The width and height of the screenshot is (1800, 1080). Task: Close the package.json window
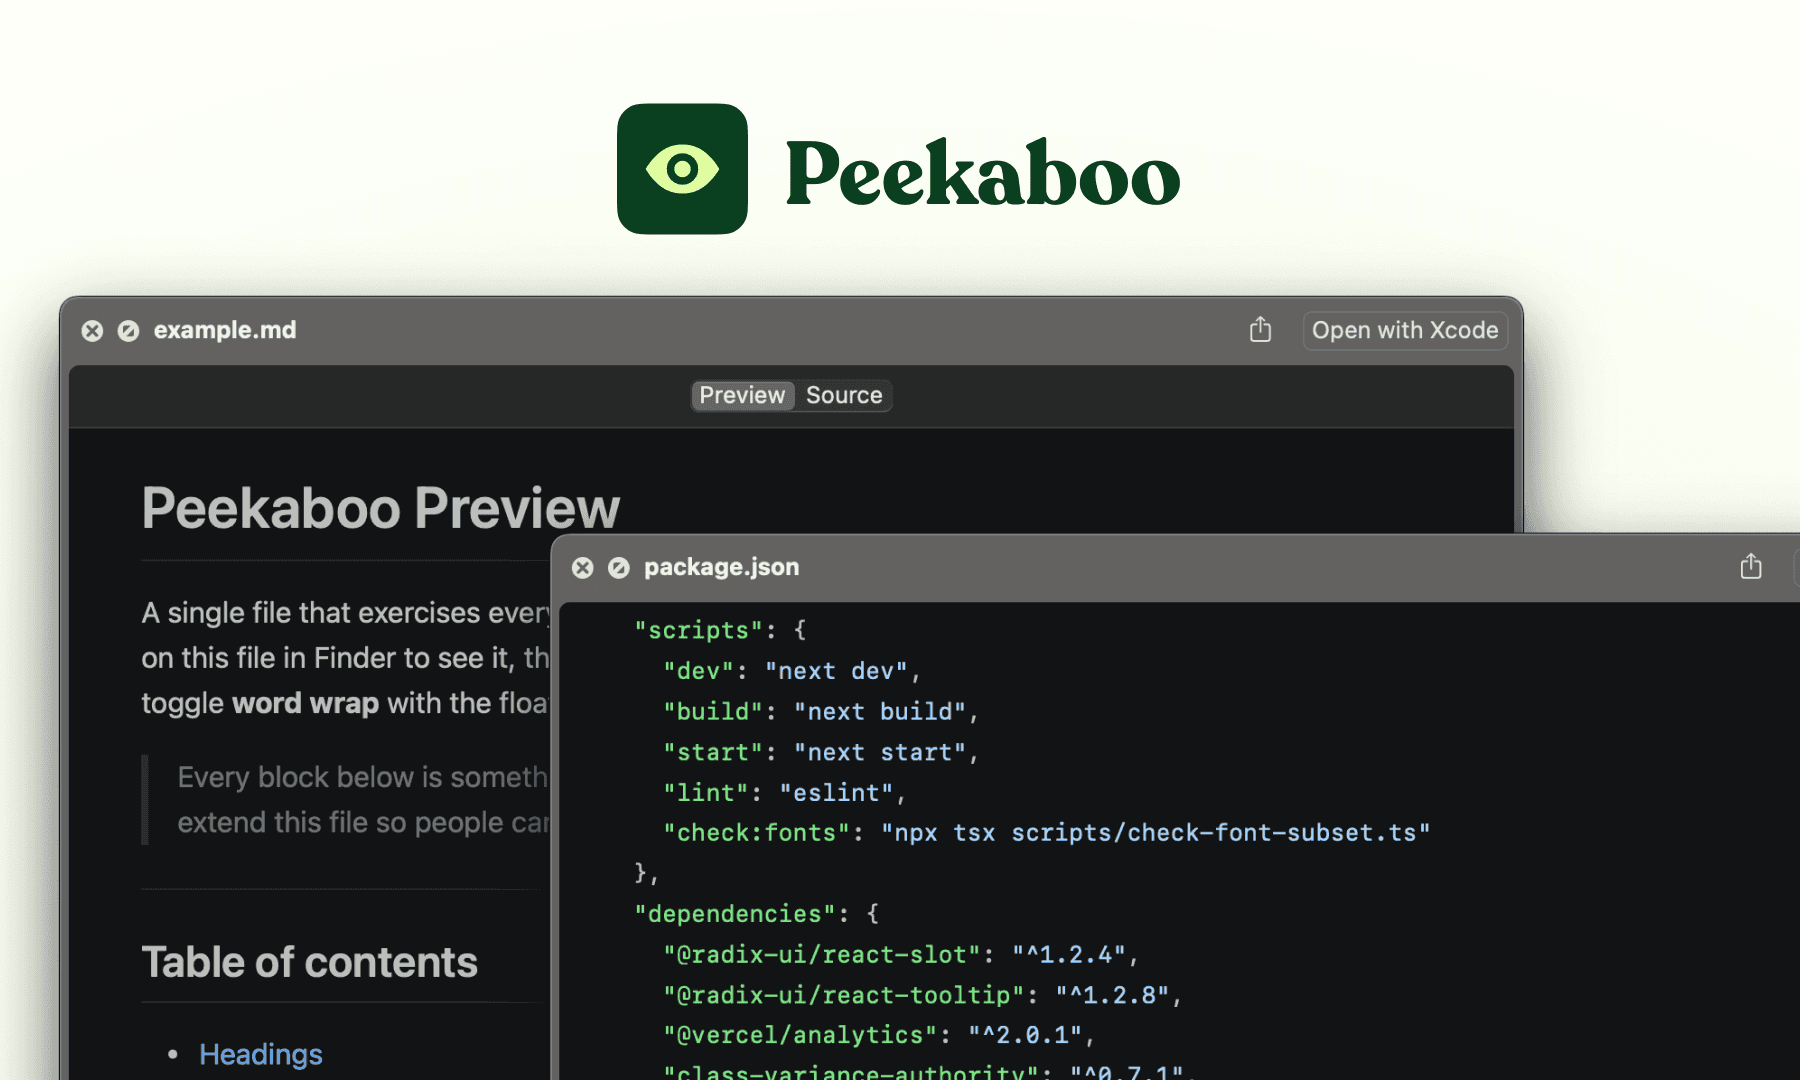pos(582,568)
